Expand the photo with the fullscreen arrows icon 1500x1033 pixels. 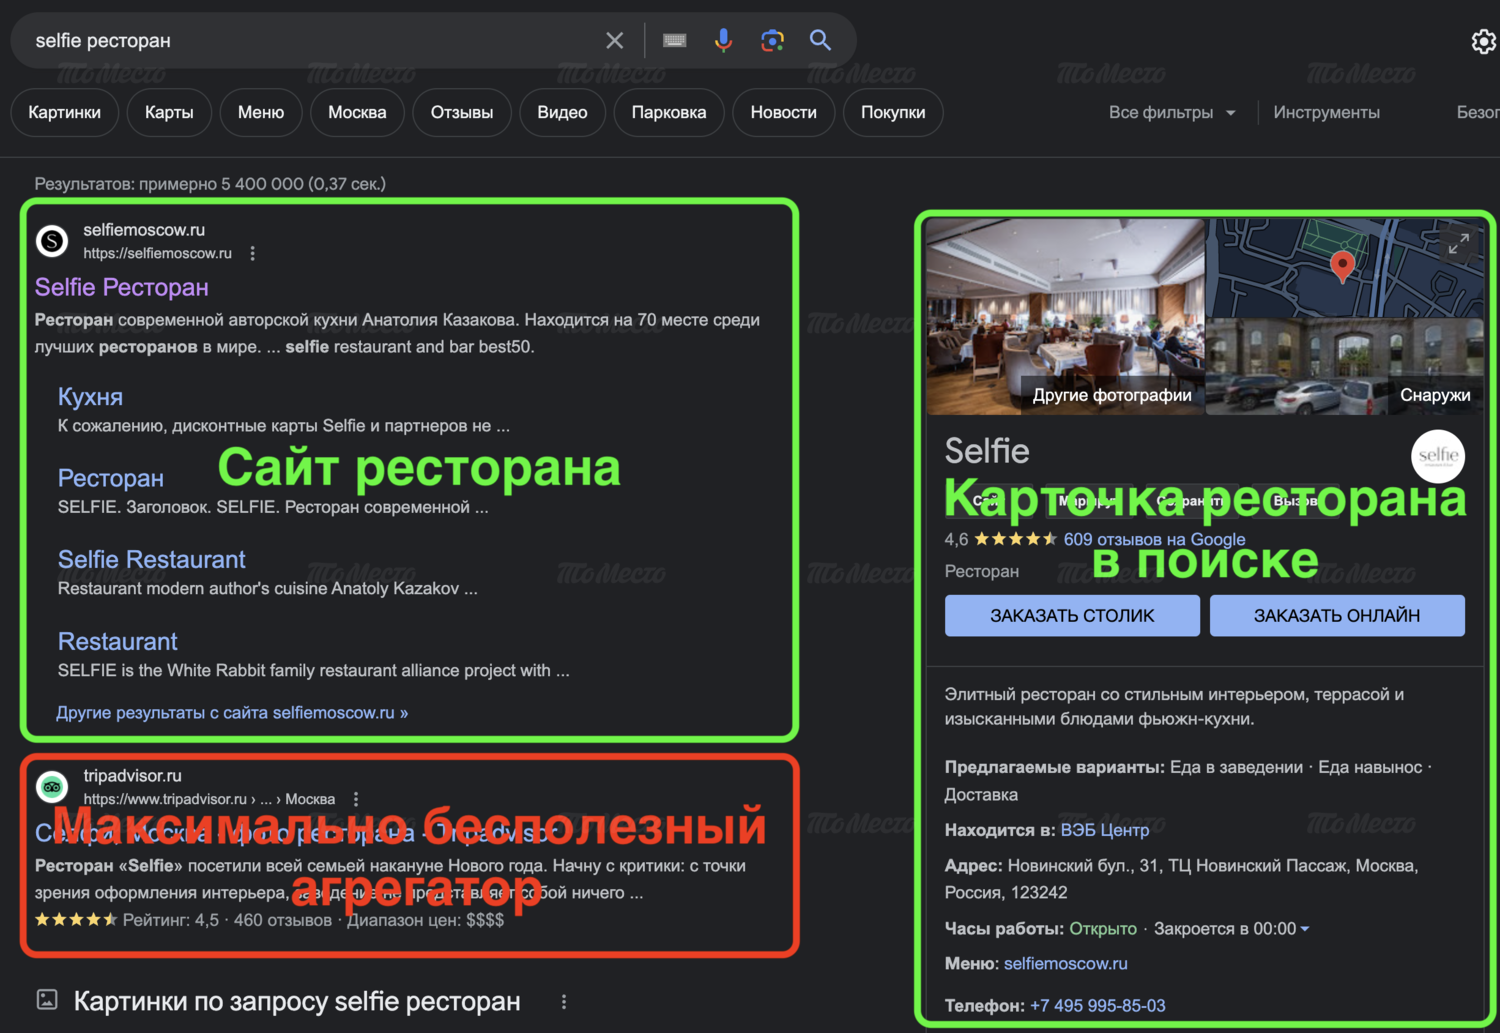pyautogui.click(x=1459, y=244)
